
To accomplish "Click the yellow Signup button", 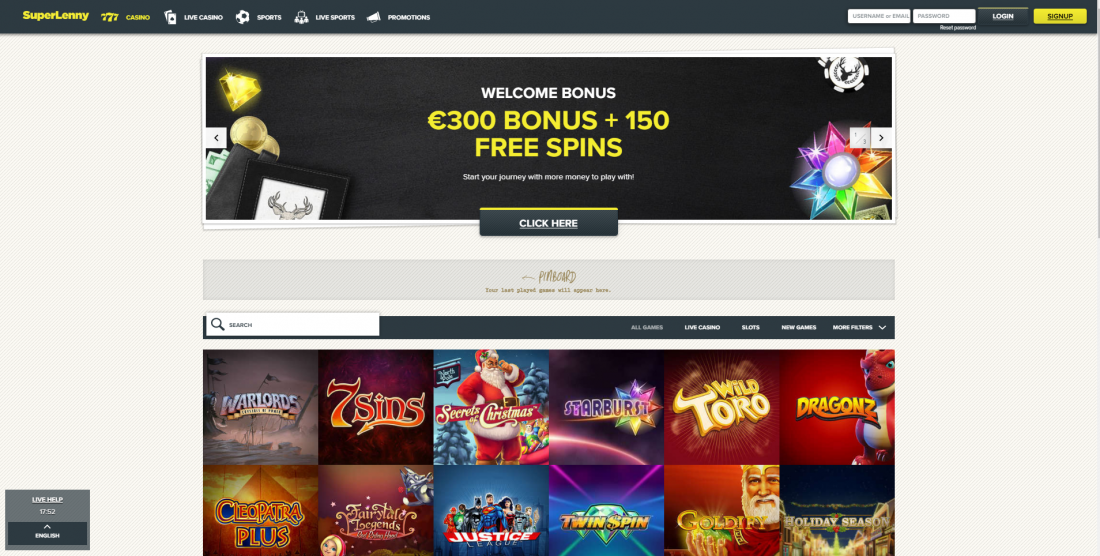I will [1059, 16].
